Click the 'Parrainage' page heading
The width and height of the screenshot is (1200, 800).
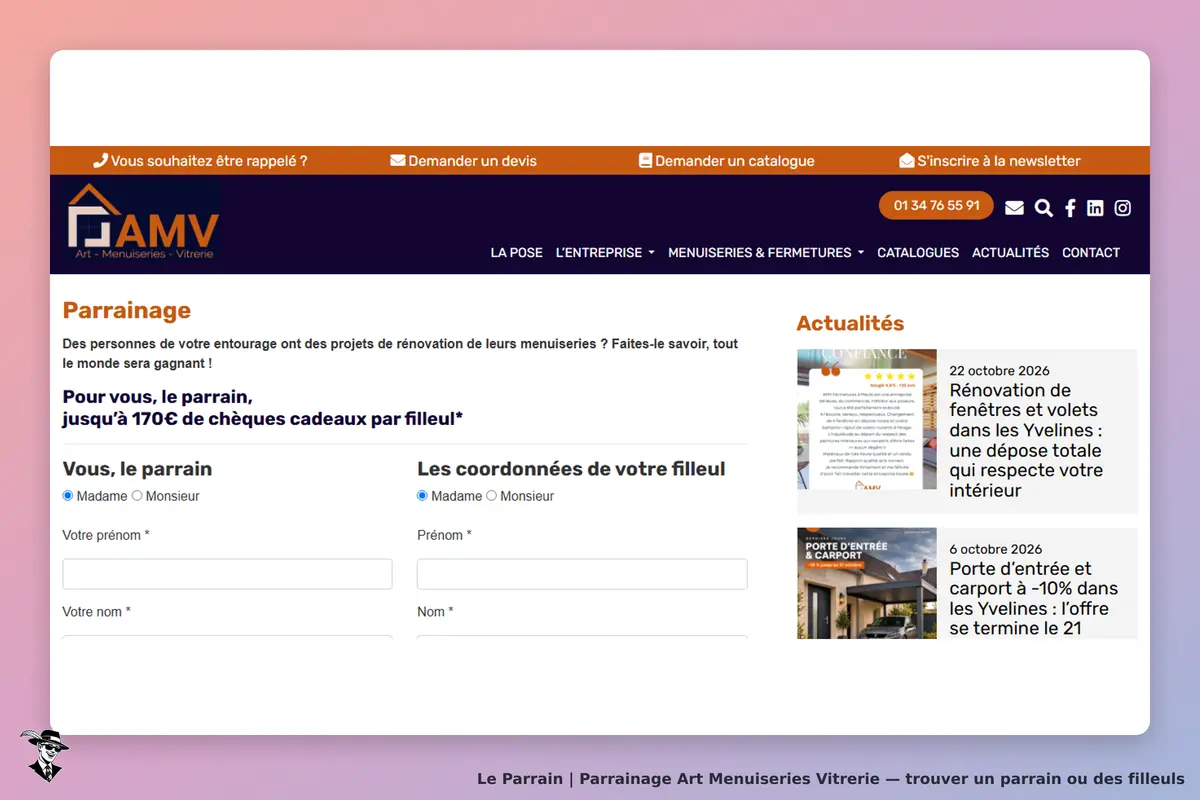tap(127, 311)
